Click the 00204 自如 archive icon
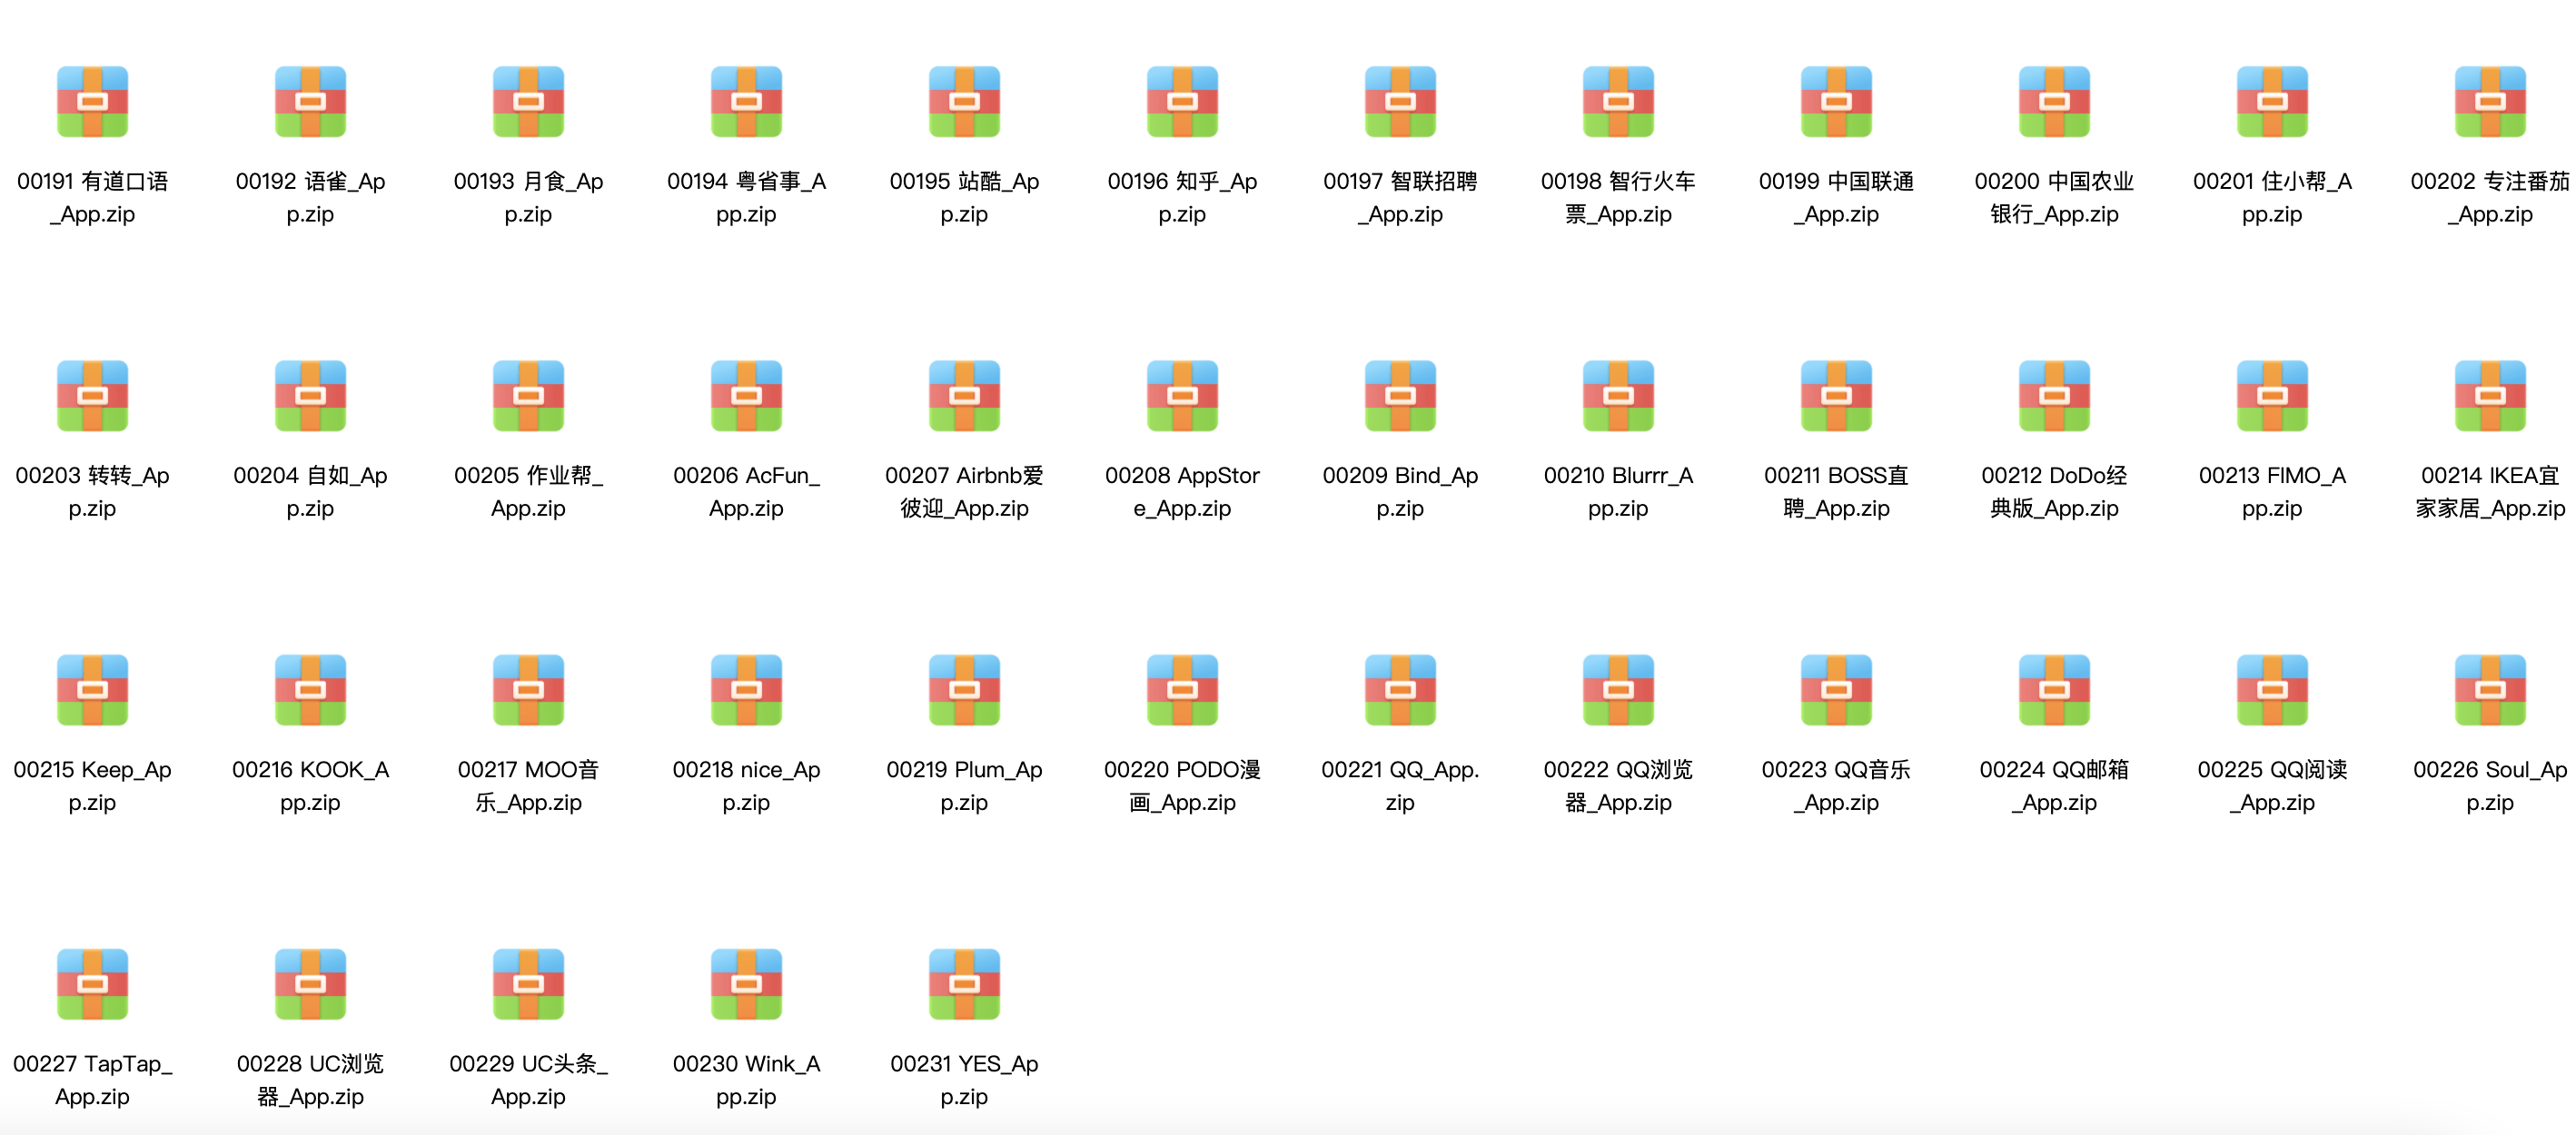 coord(310,396)
